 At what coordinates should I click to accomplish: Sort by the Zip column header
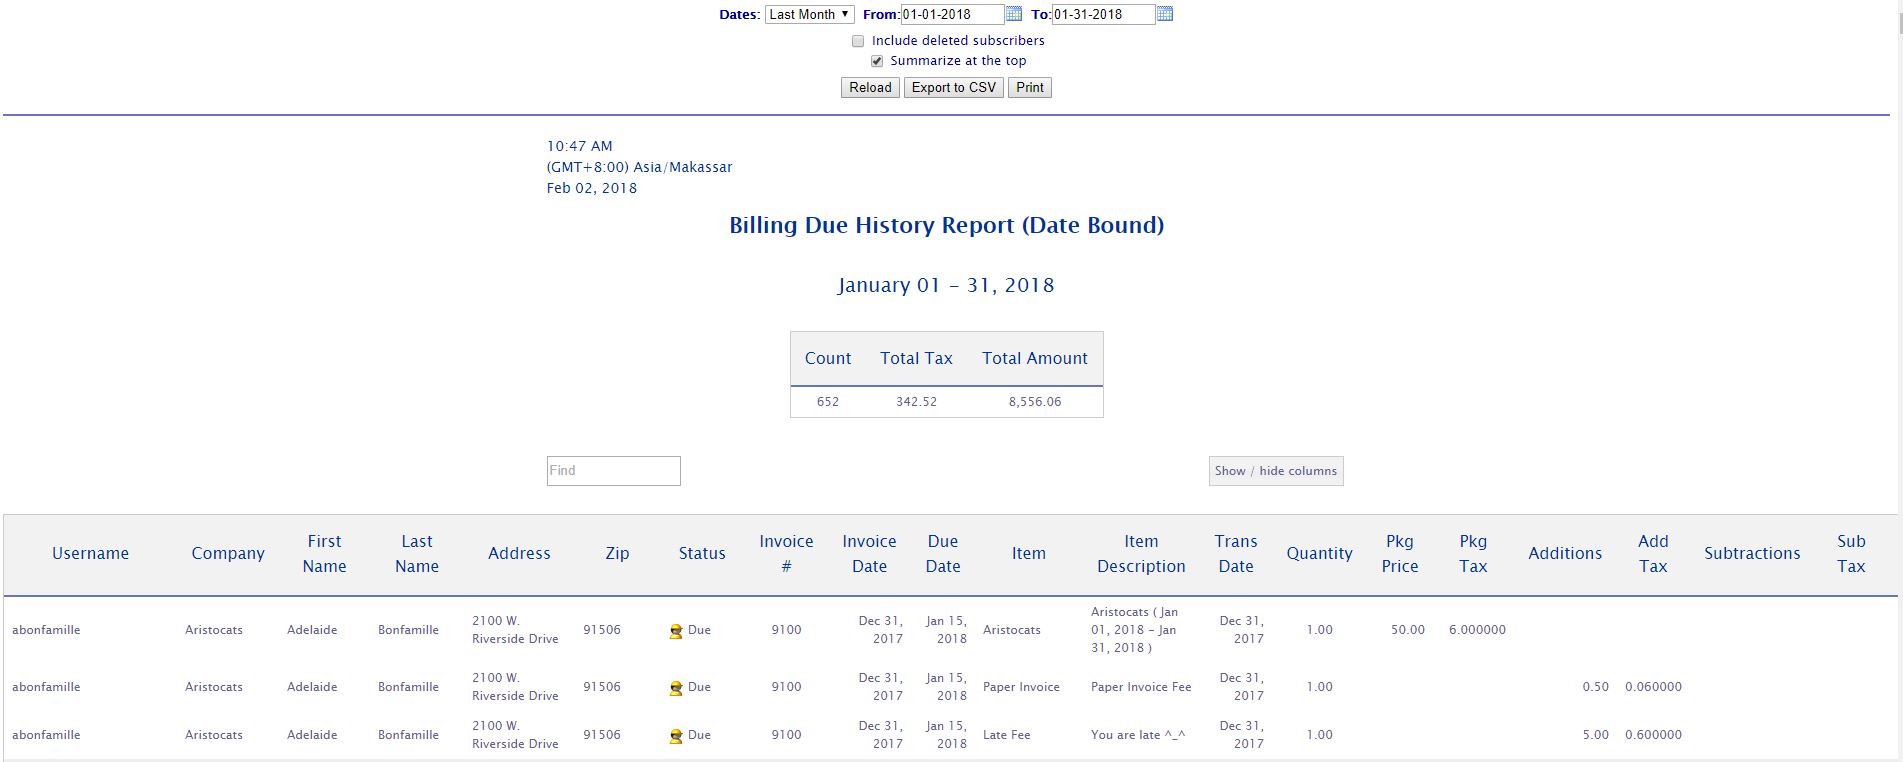617,554
